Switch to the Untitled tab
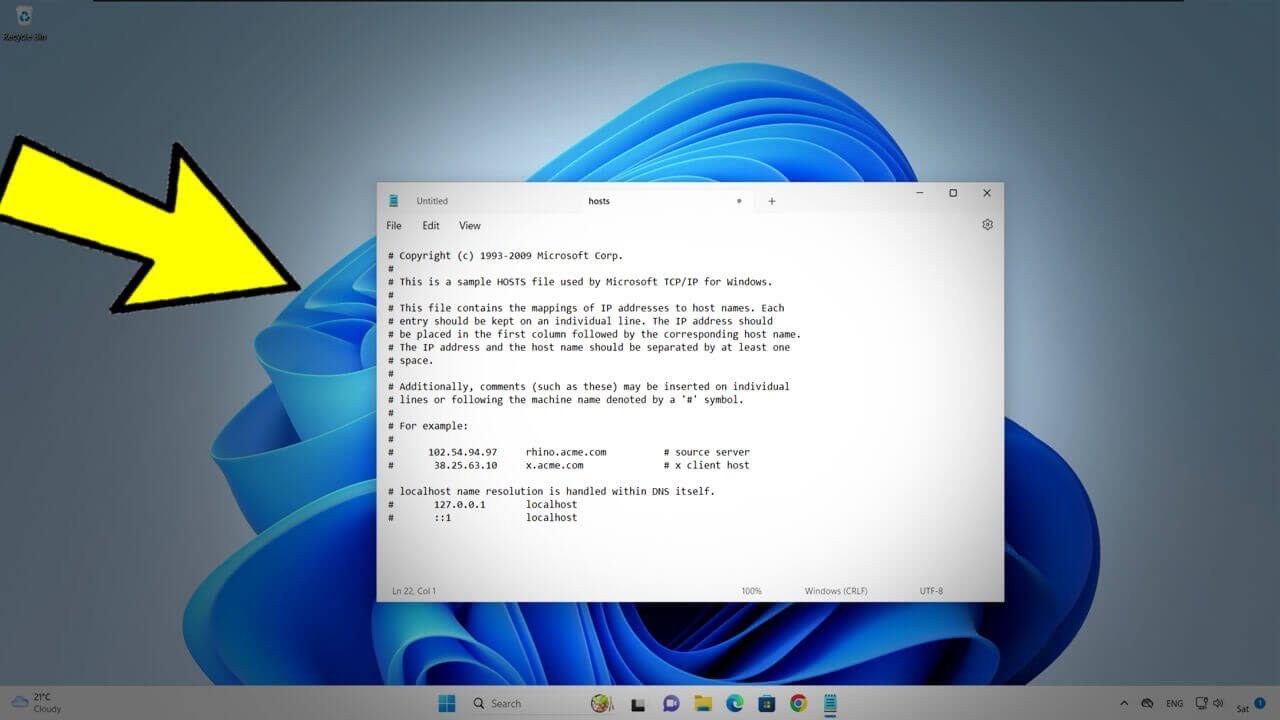This screenshot has width=1280, height=720. [x=432, y=201]
